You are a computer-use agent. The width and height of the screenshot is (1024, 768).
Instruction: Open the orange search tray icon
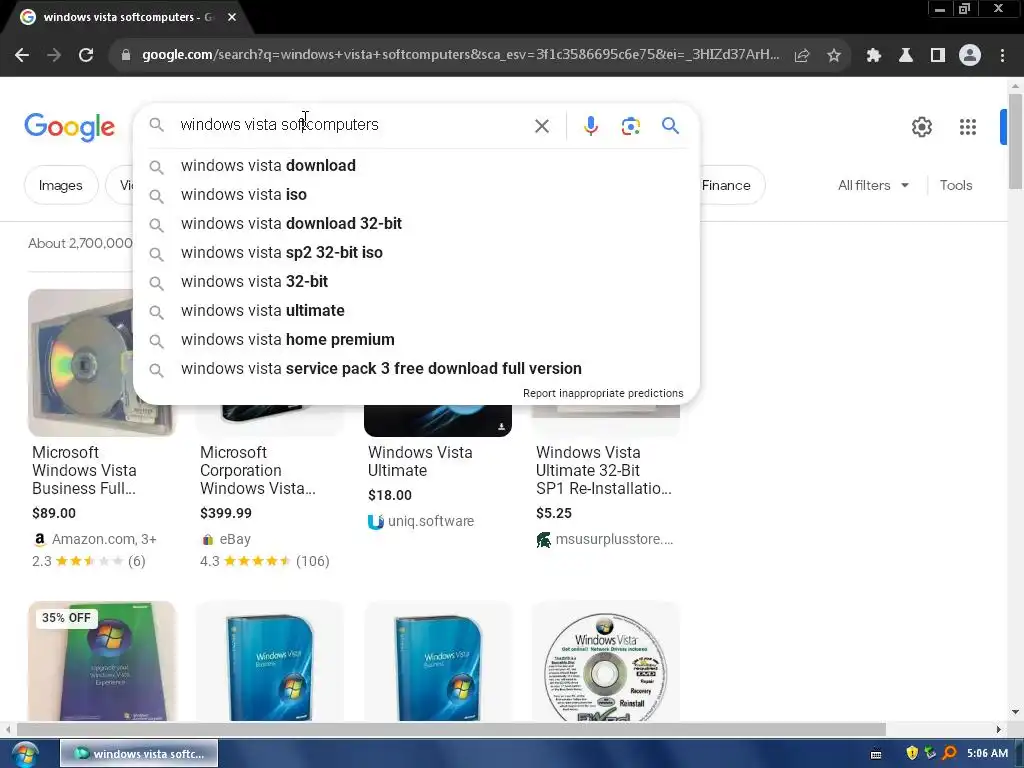pyautogui.click(x=950, y=753)
